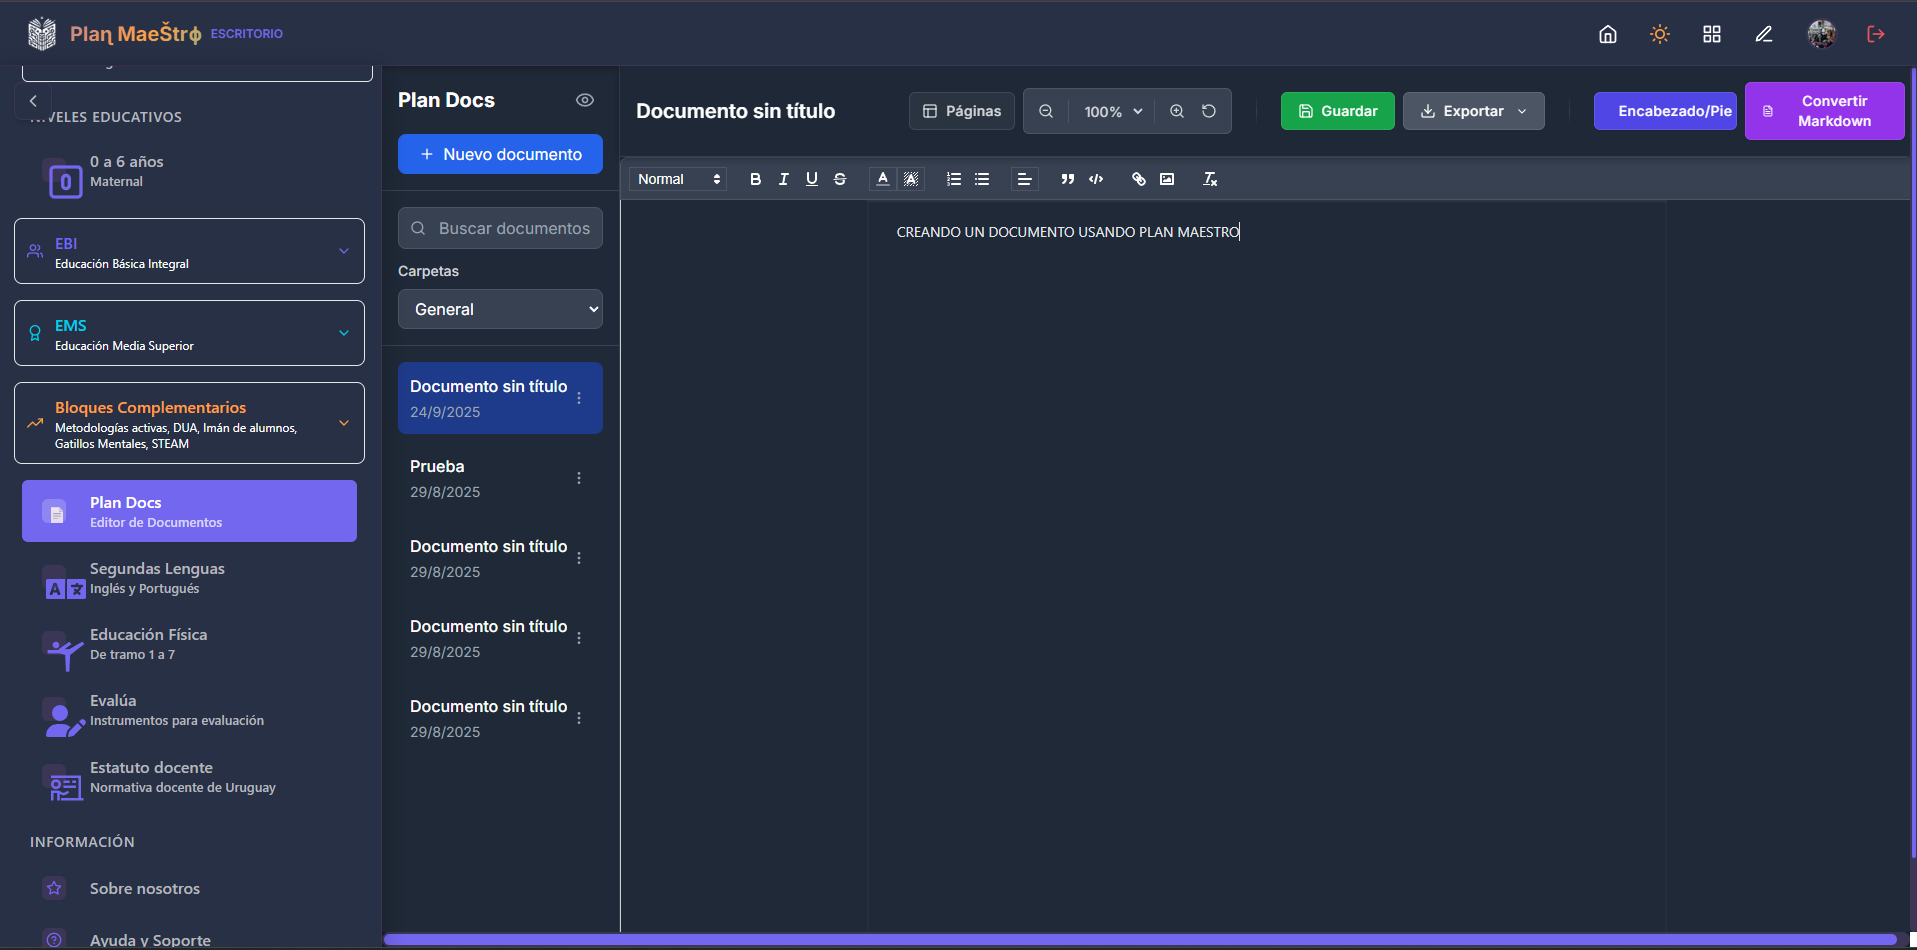1917x950 pixels.
Task: Open the text color picker
Action: point(882,179)
